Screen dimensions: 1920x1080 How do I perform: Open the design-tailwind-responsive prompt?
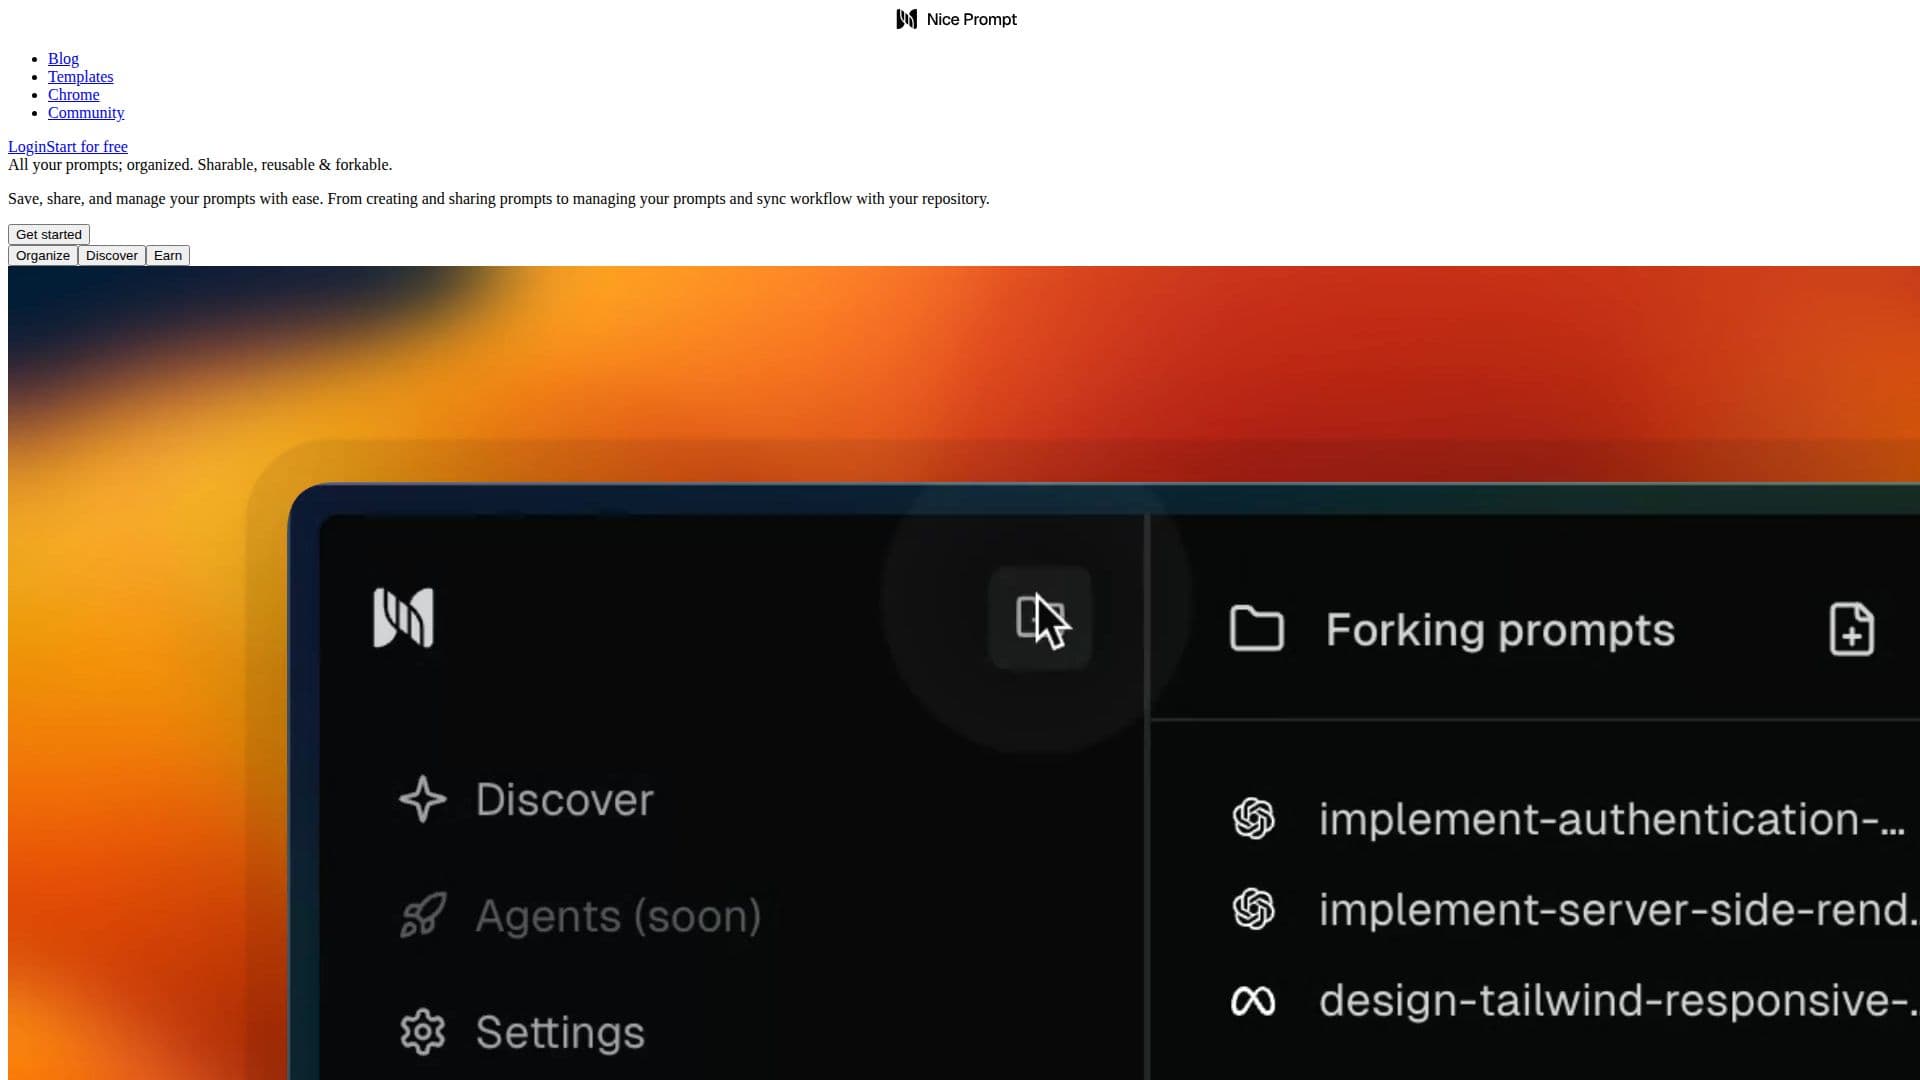pos(1618,1001)
